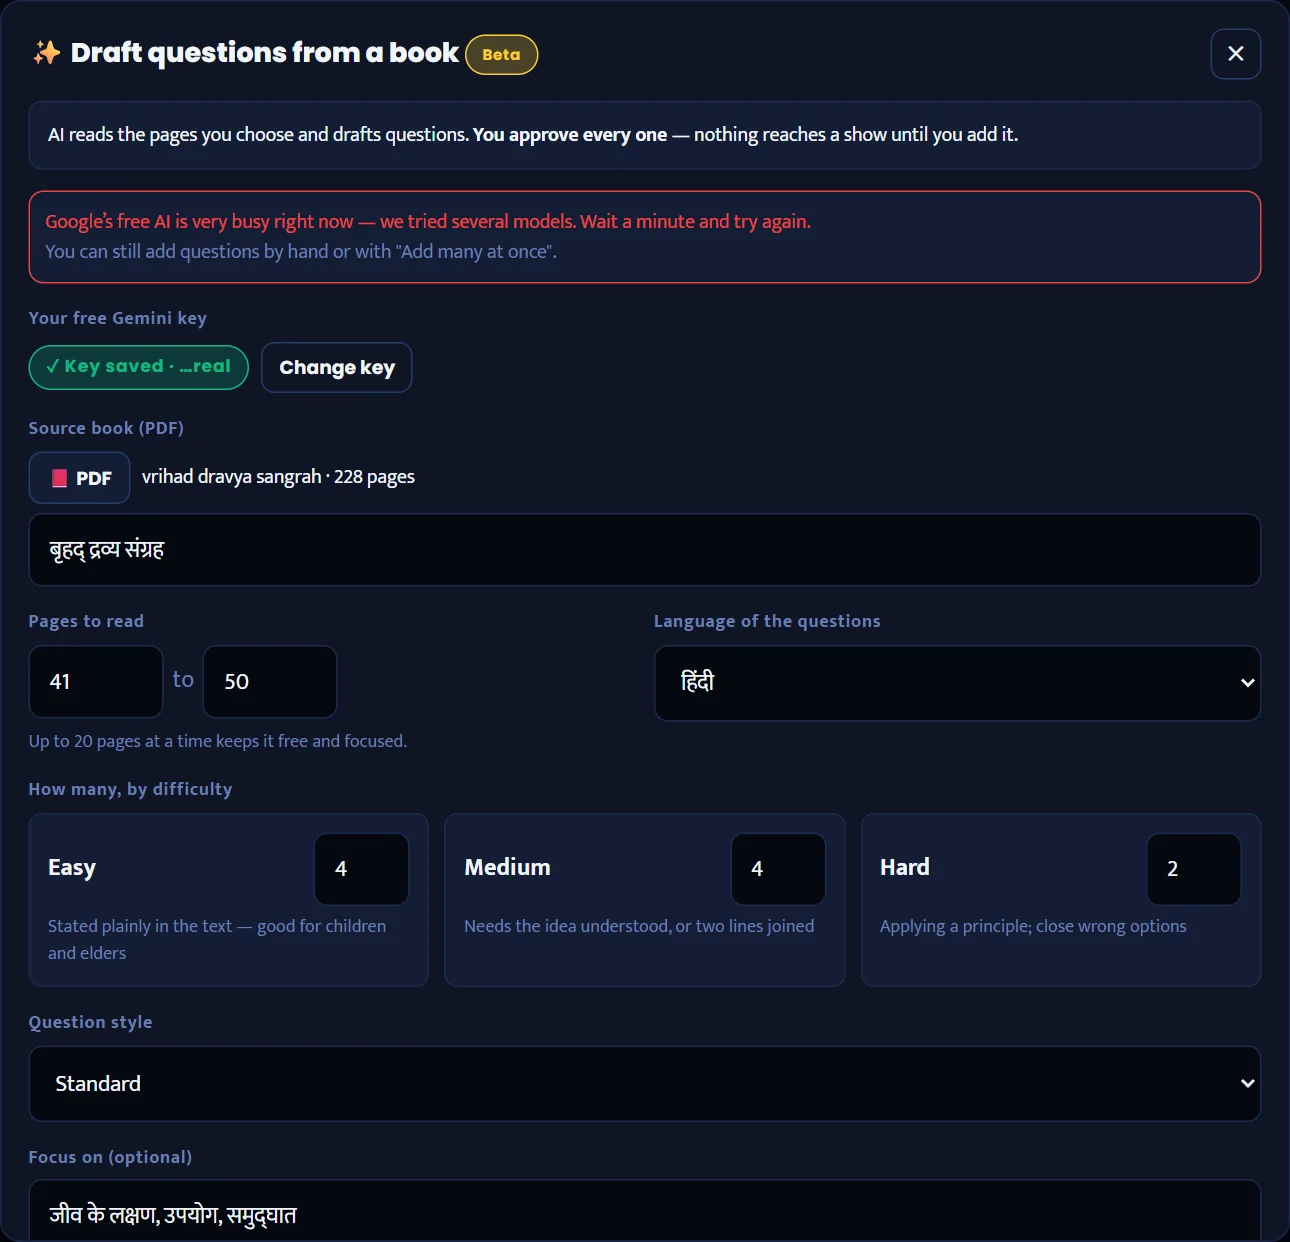Click the Medium question count field
The height and width of the screenshot is (1242, 1290).
(x=778, y=869)
